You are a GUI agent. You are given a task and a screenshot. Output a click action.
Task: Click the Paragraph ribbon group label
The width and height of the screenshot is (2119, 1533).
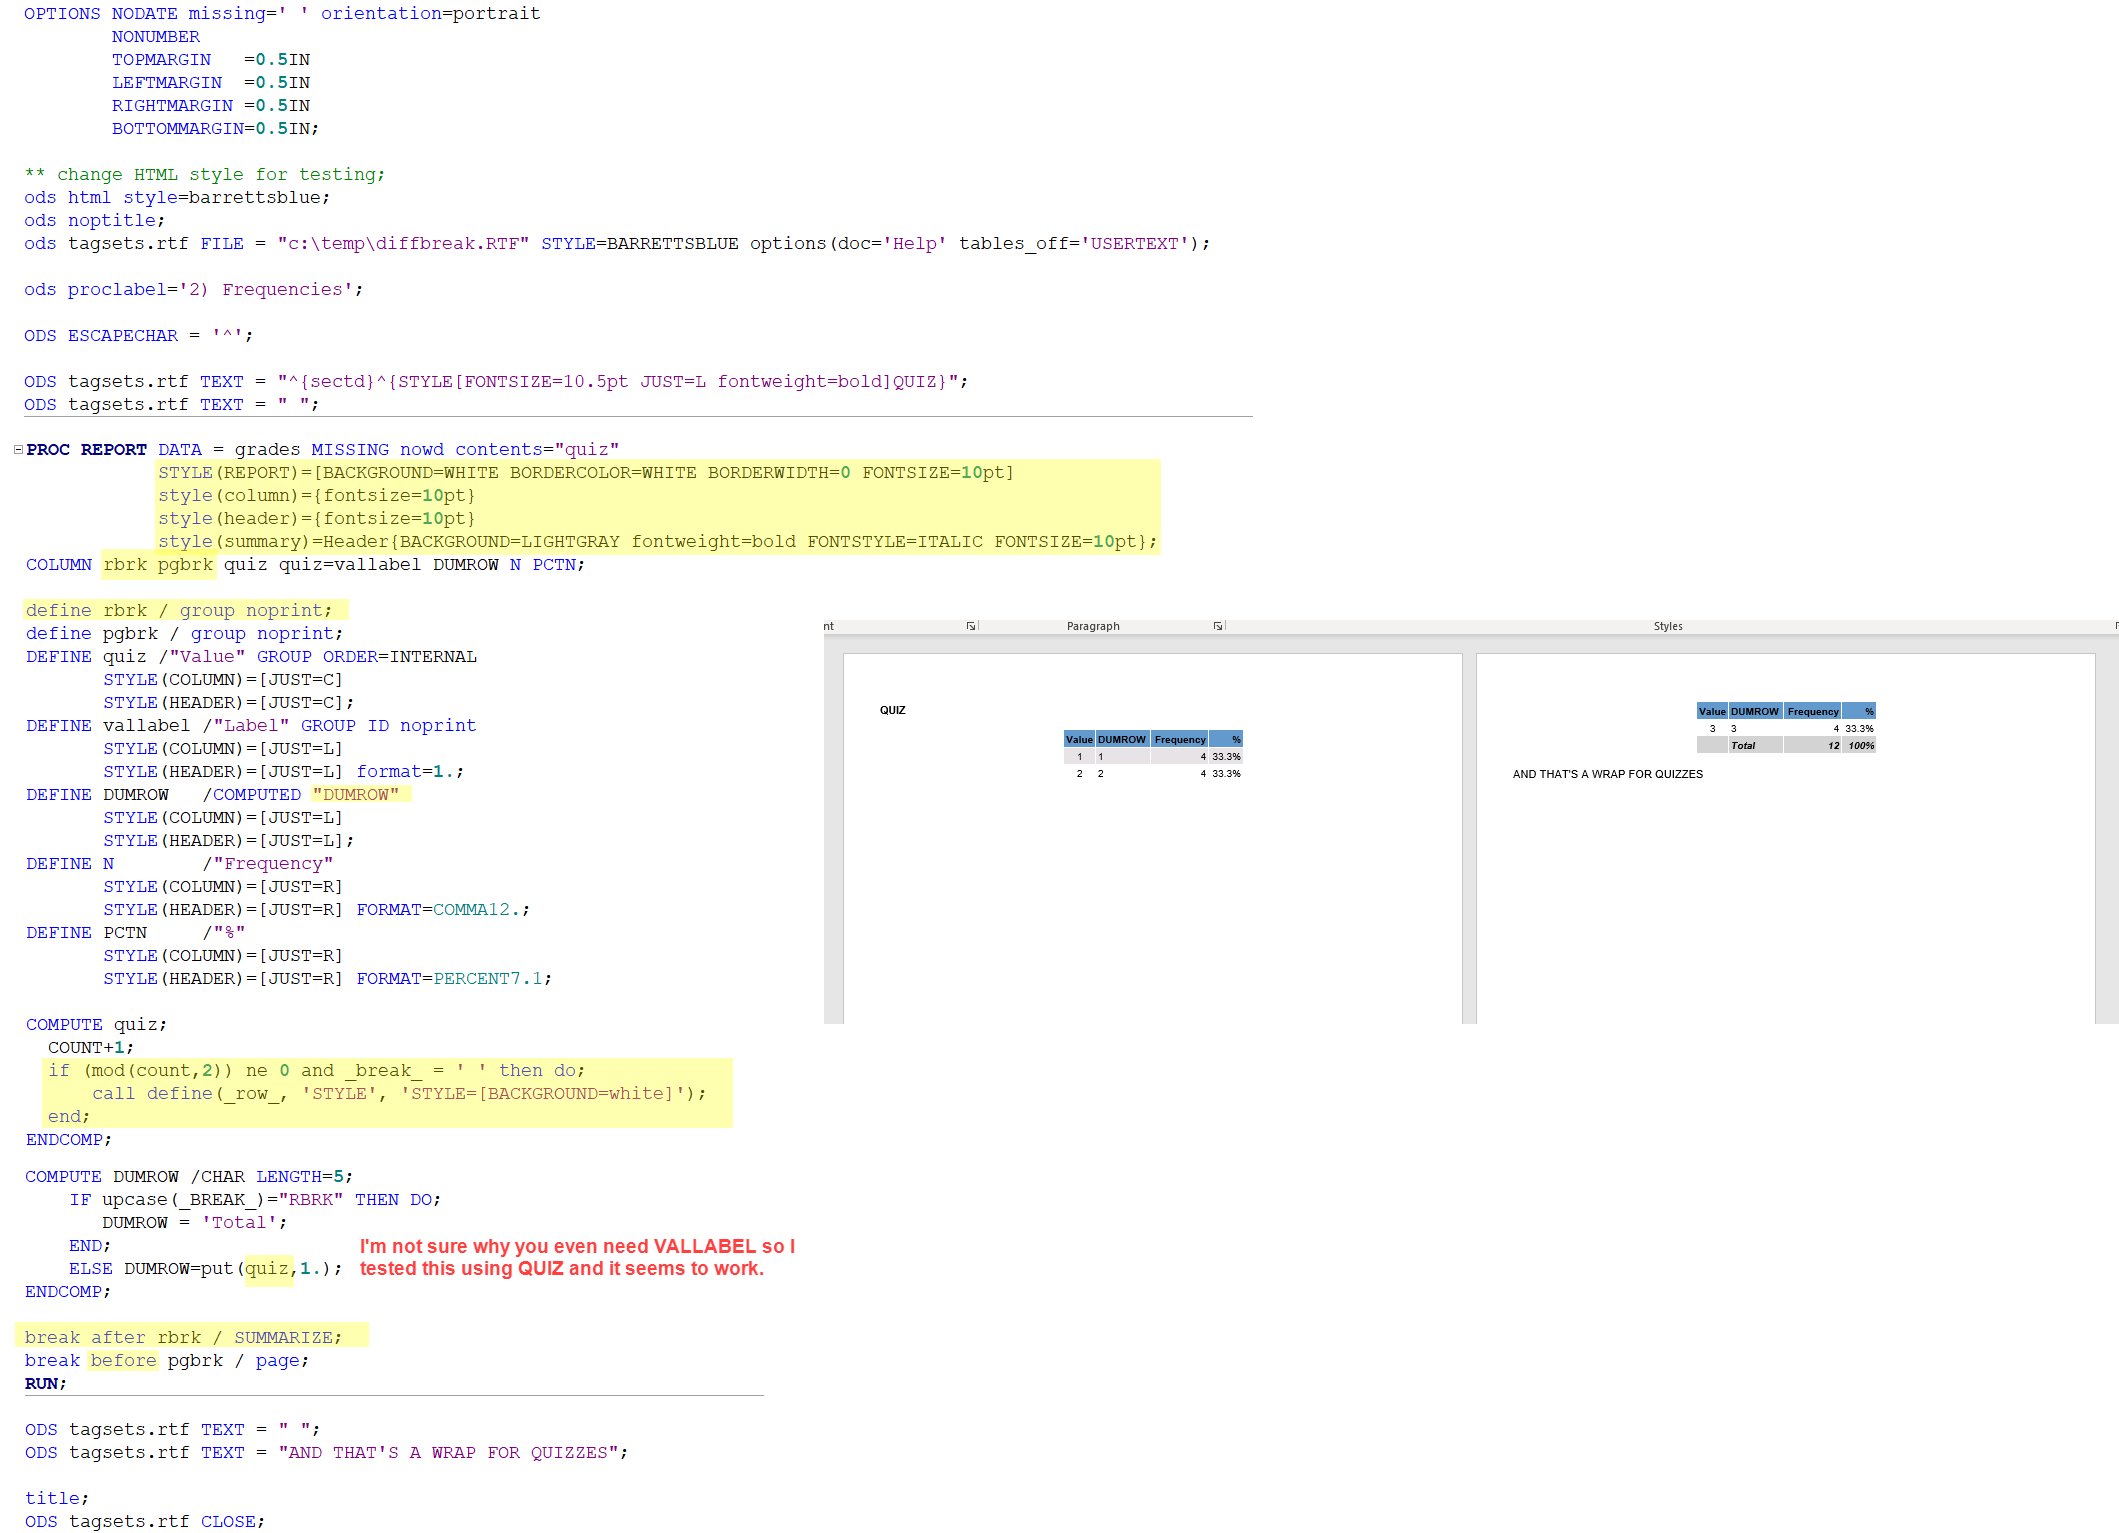1092,626
